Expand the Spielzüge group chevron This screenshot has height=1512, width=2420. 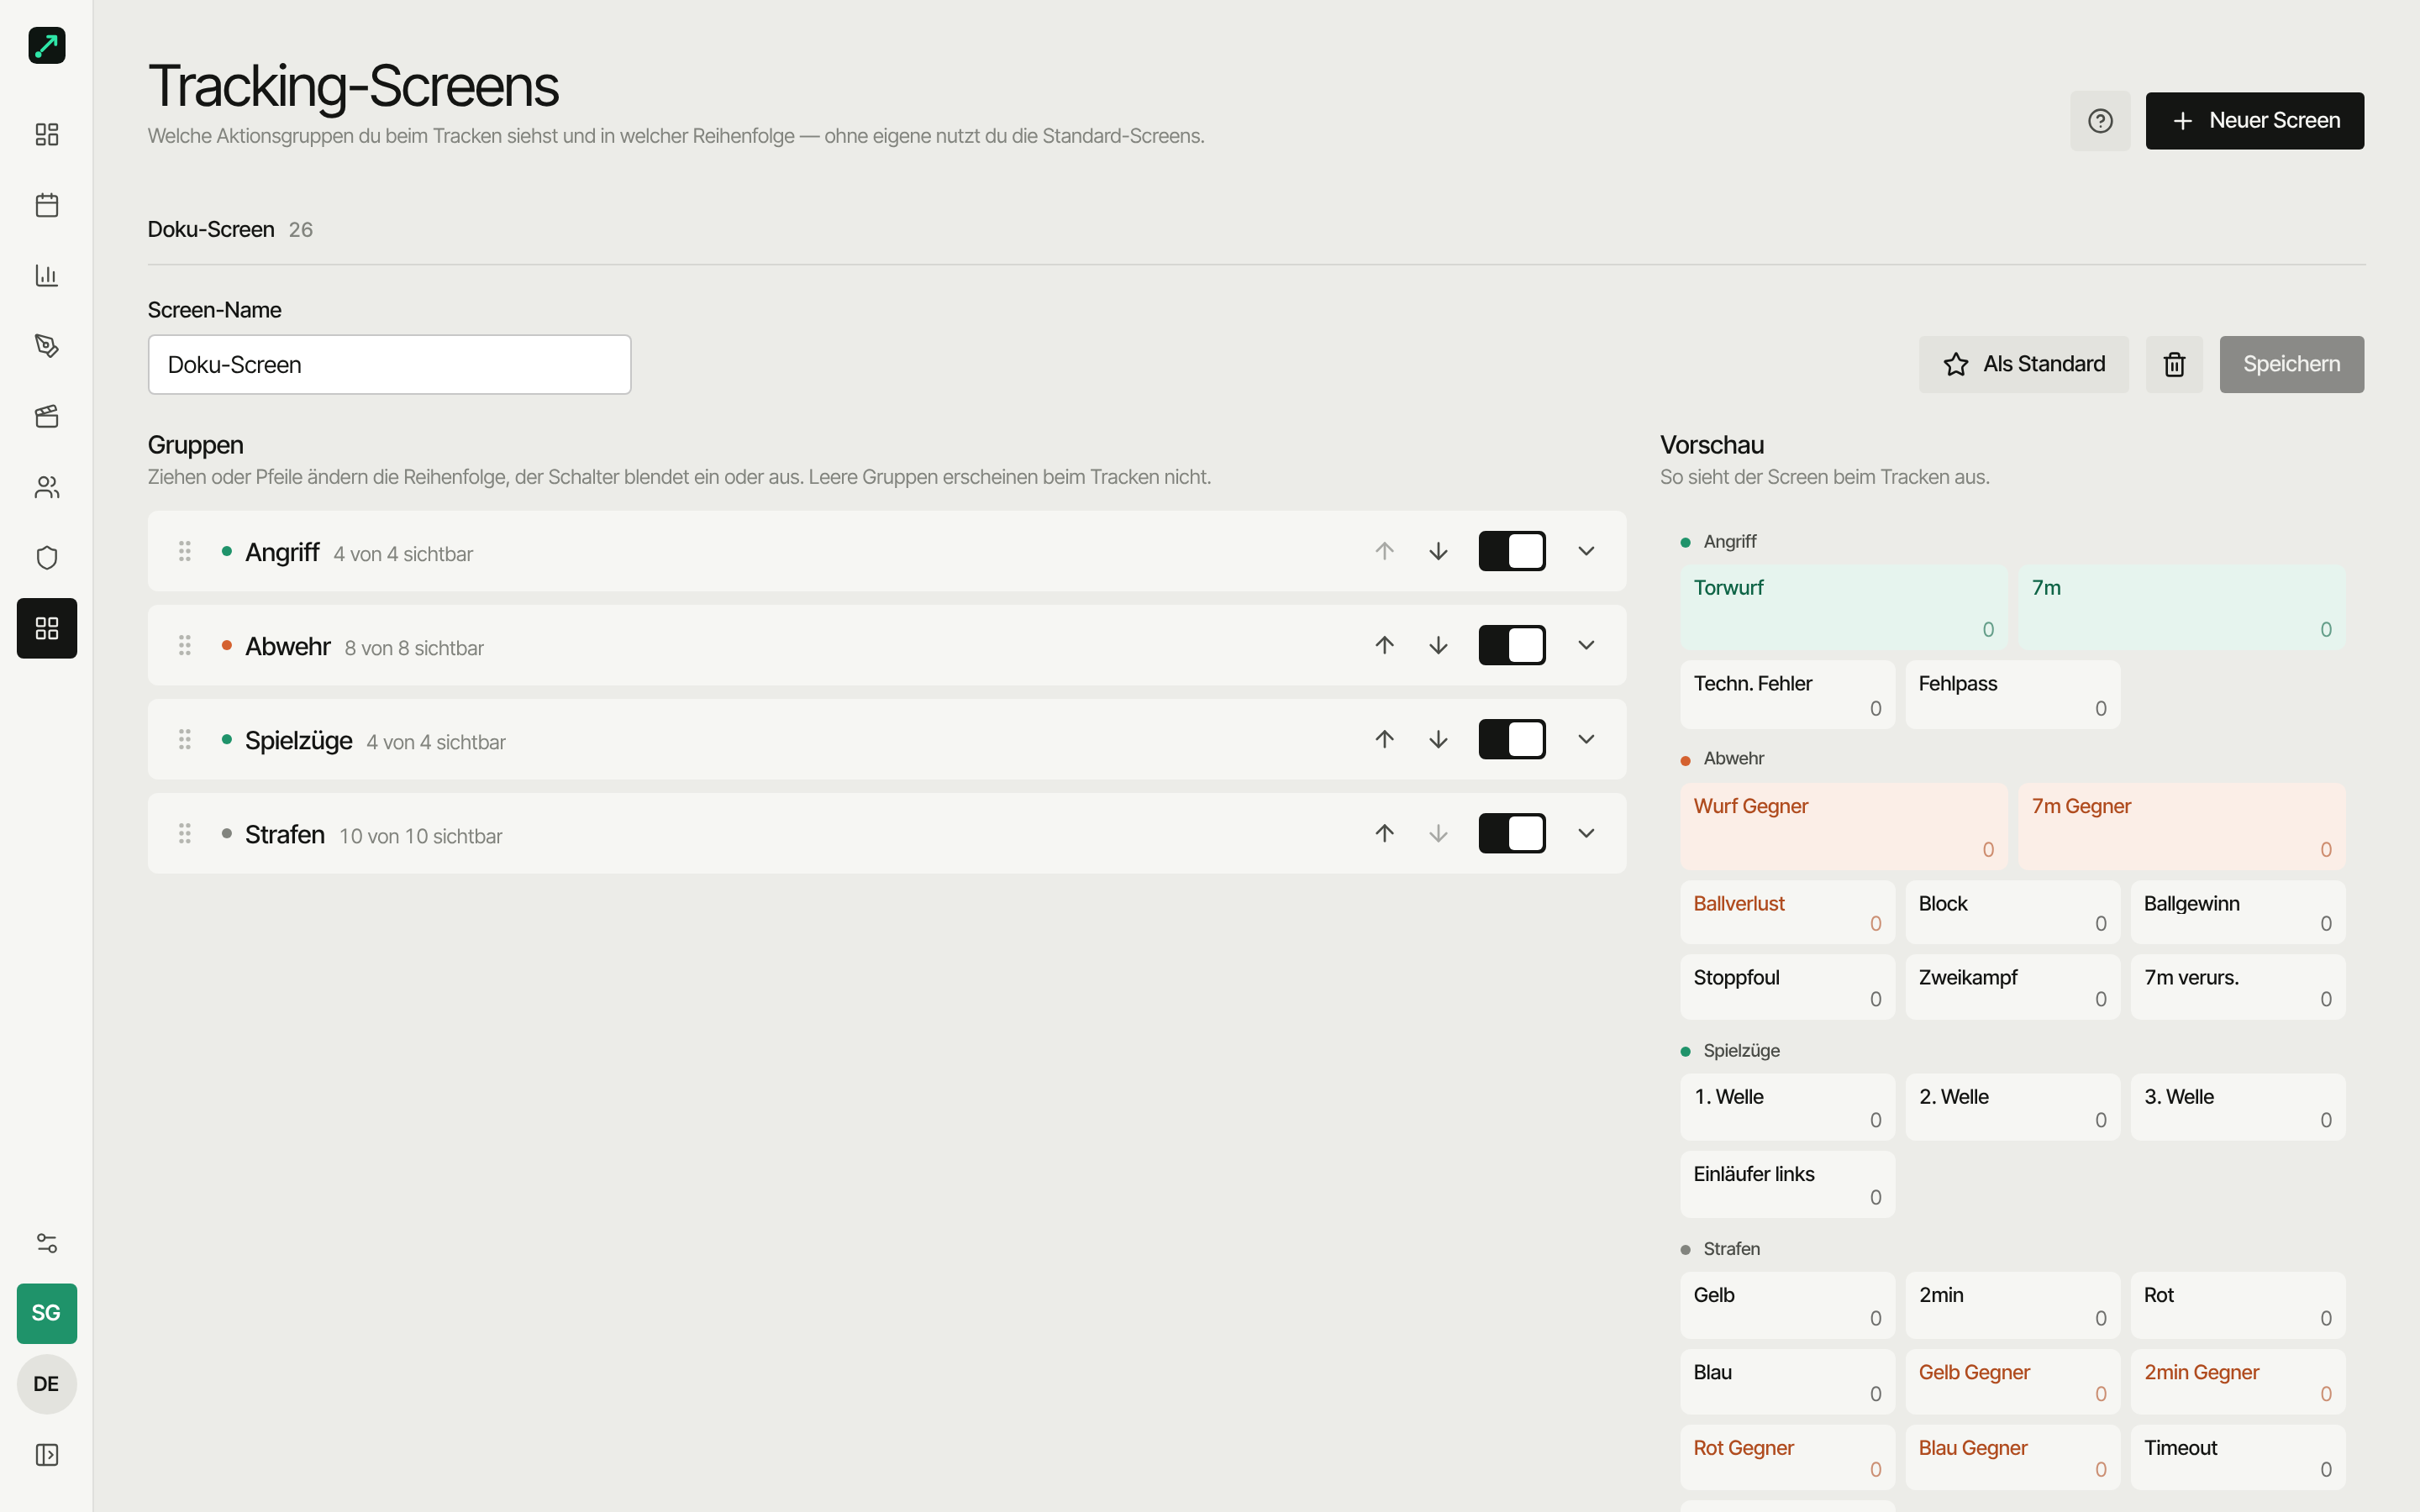pos(1586,739)
